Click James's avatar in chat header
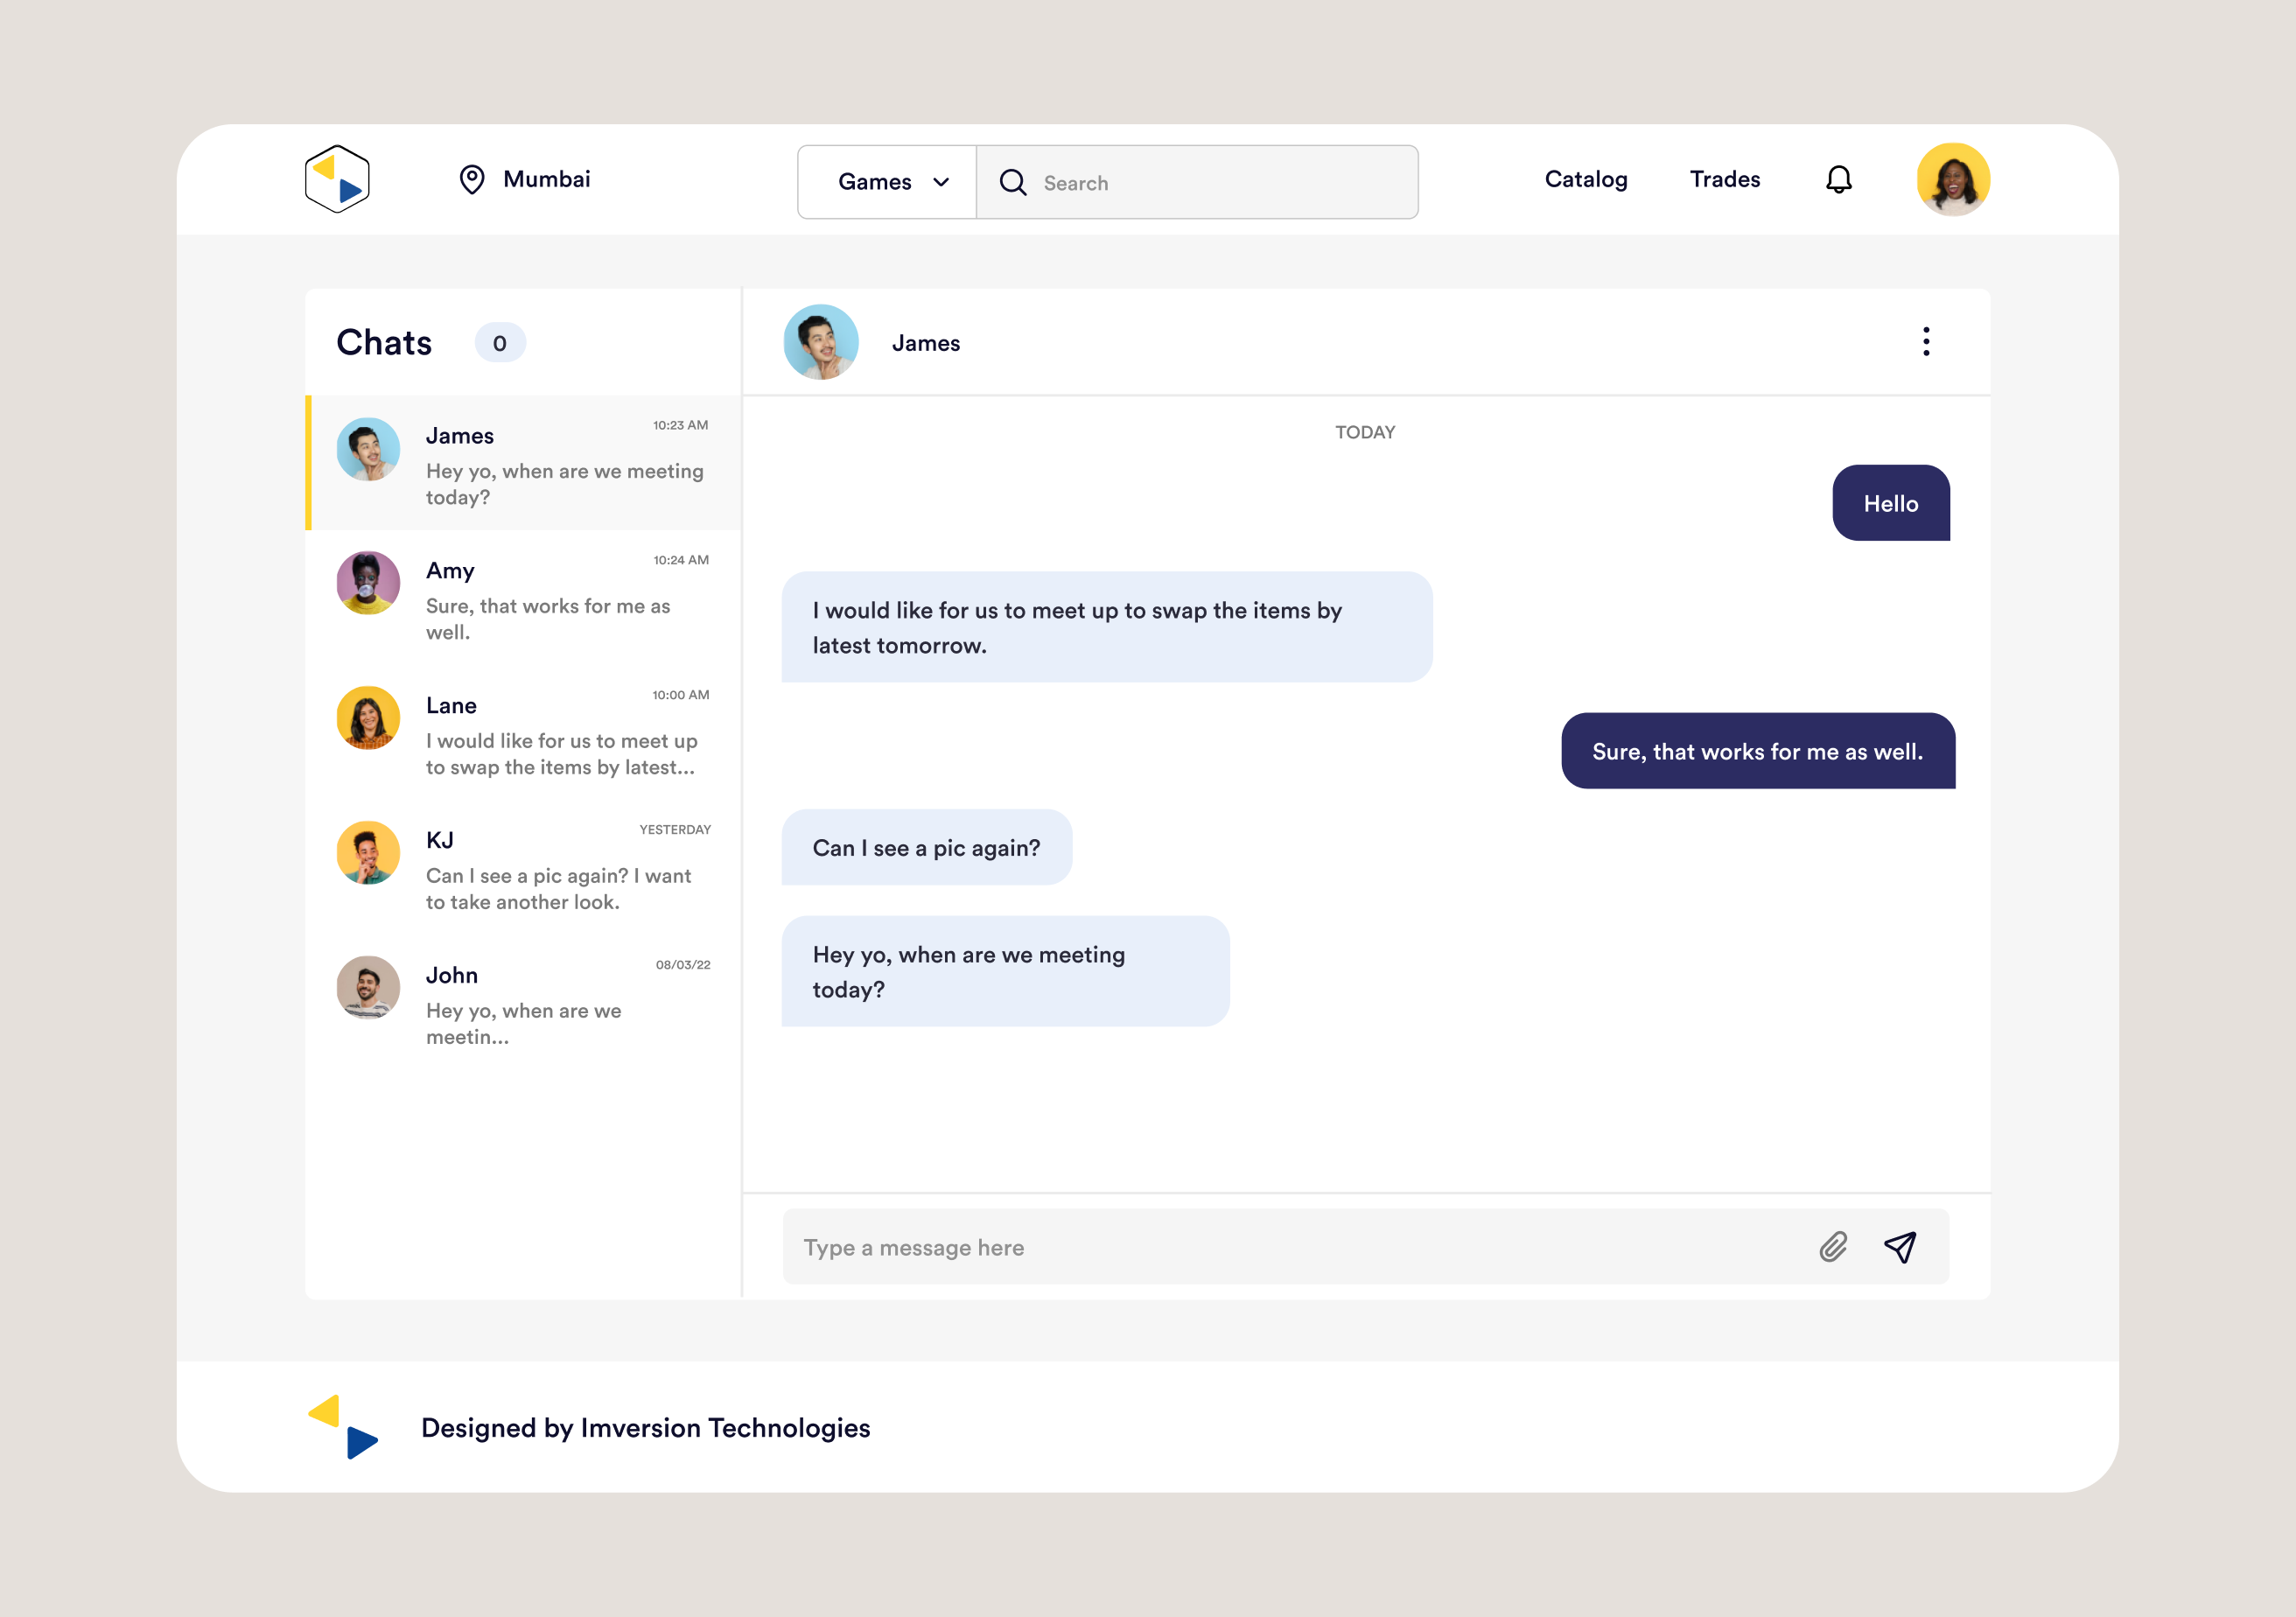This screenshot has height=1617, width=2296. point(820,342)
